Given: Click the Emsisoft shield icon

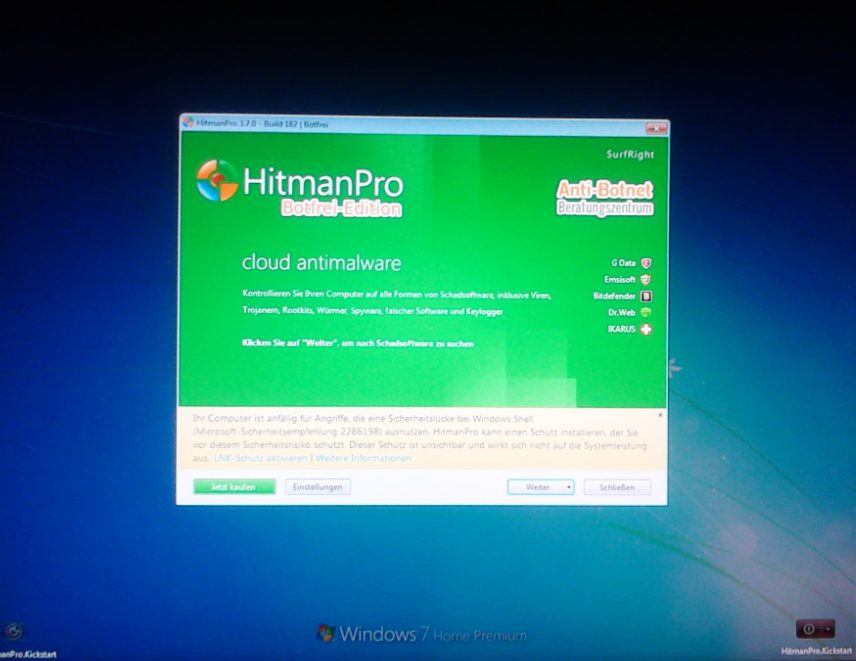Looking at the screenshot, I should (x=646, y=279).
